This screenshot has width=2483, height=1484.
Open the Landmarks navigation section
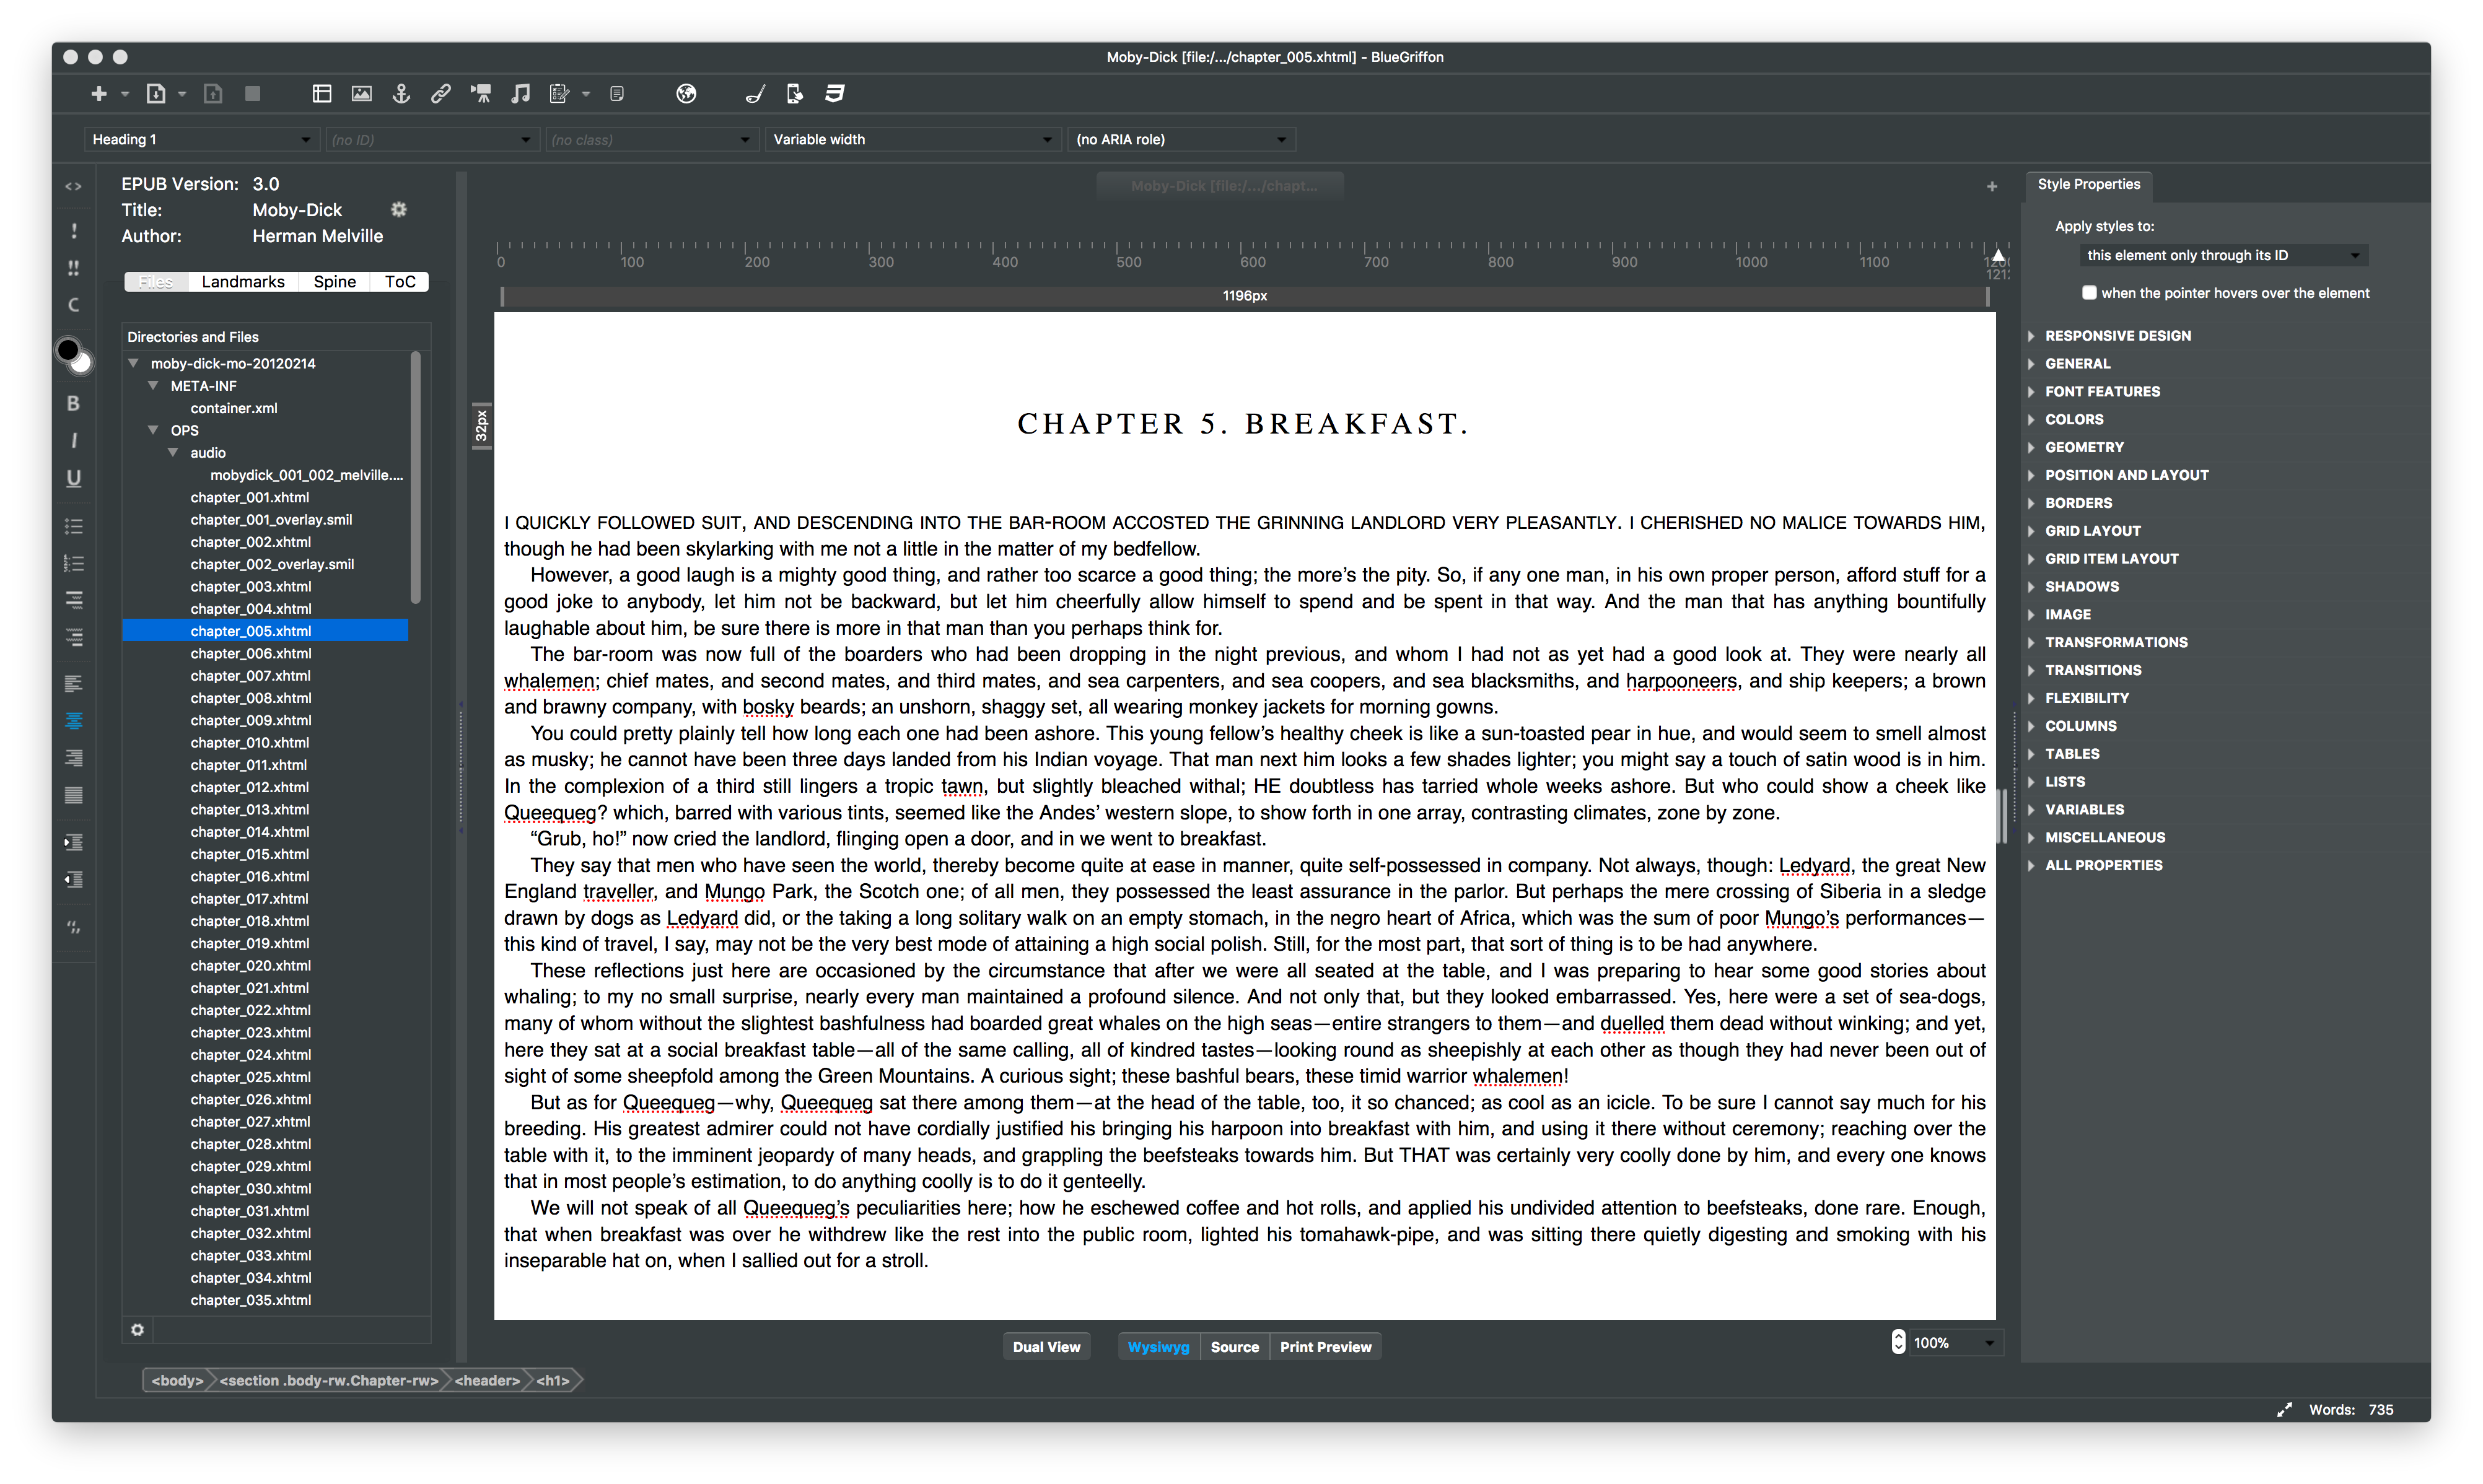(x=244, y=281)
